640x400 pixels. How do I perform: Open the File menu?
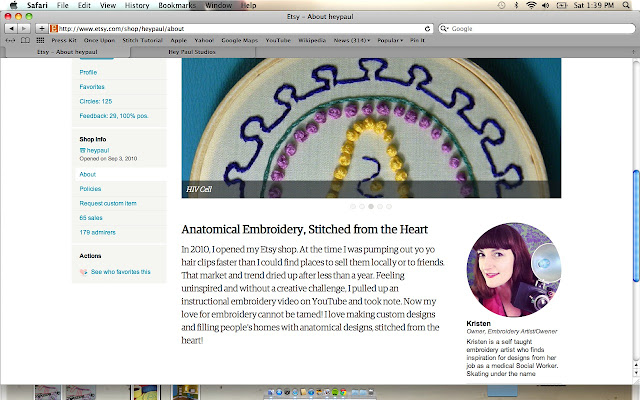point(62,5)
